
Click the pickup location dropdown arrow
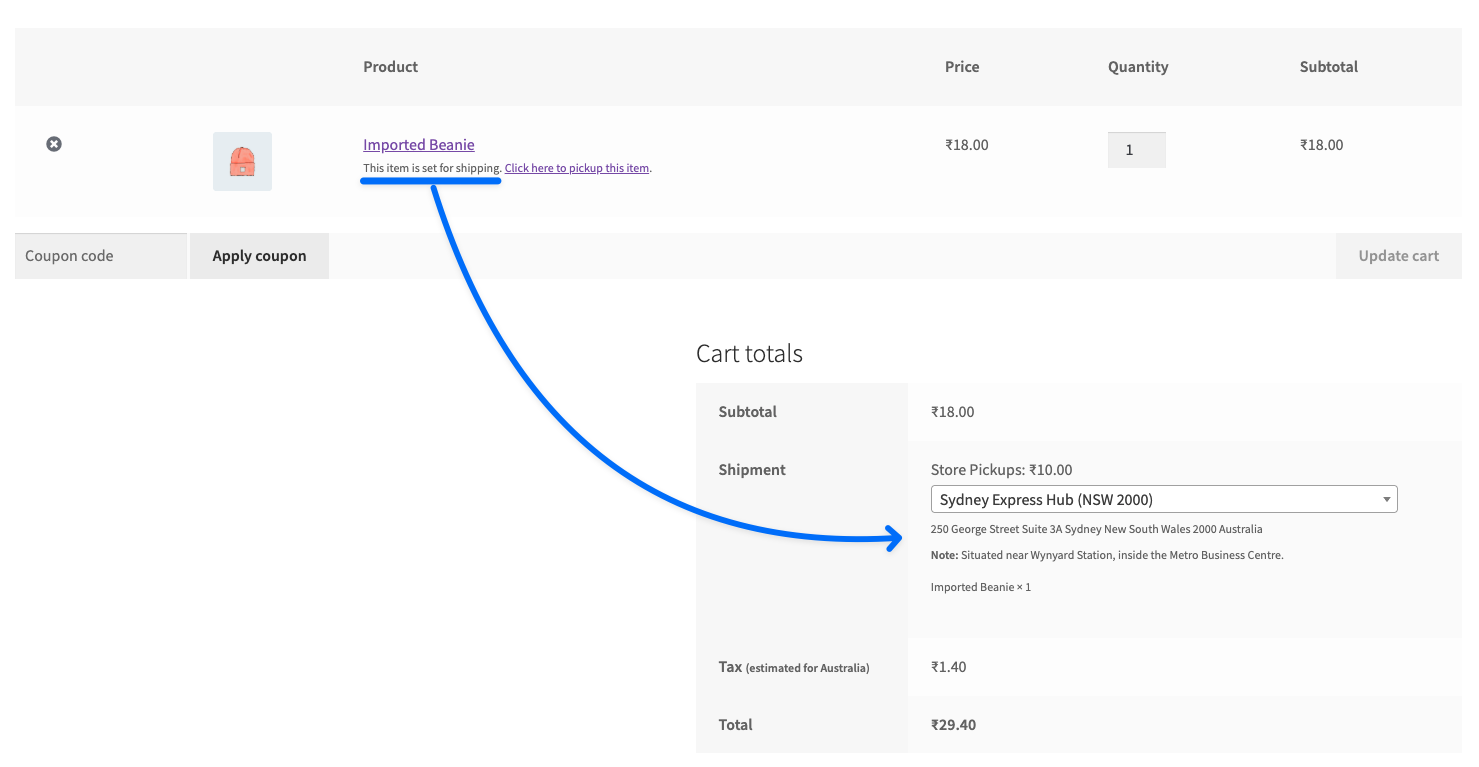click(x=1386, y=500)
